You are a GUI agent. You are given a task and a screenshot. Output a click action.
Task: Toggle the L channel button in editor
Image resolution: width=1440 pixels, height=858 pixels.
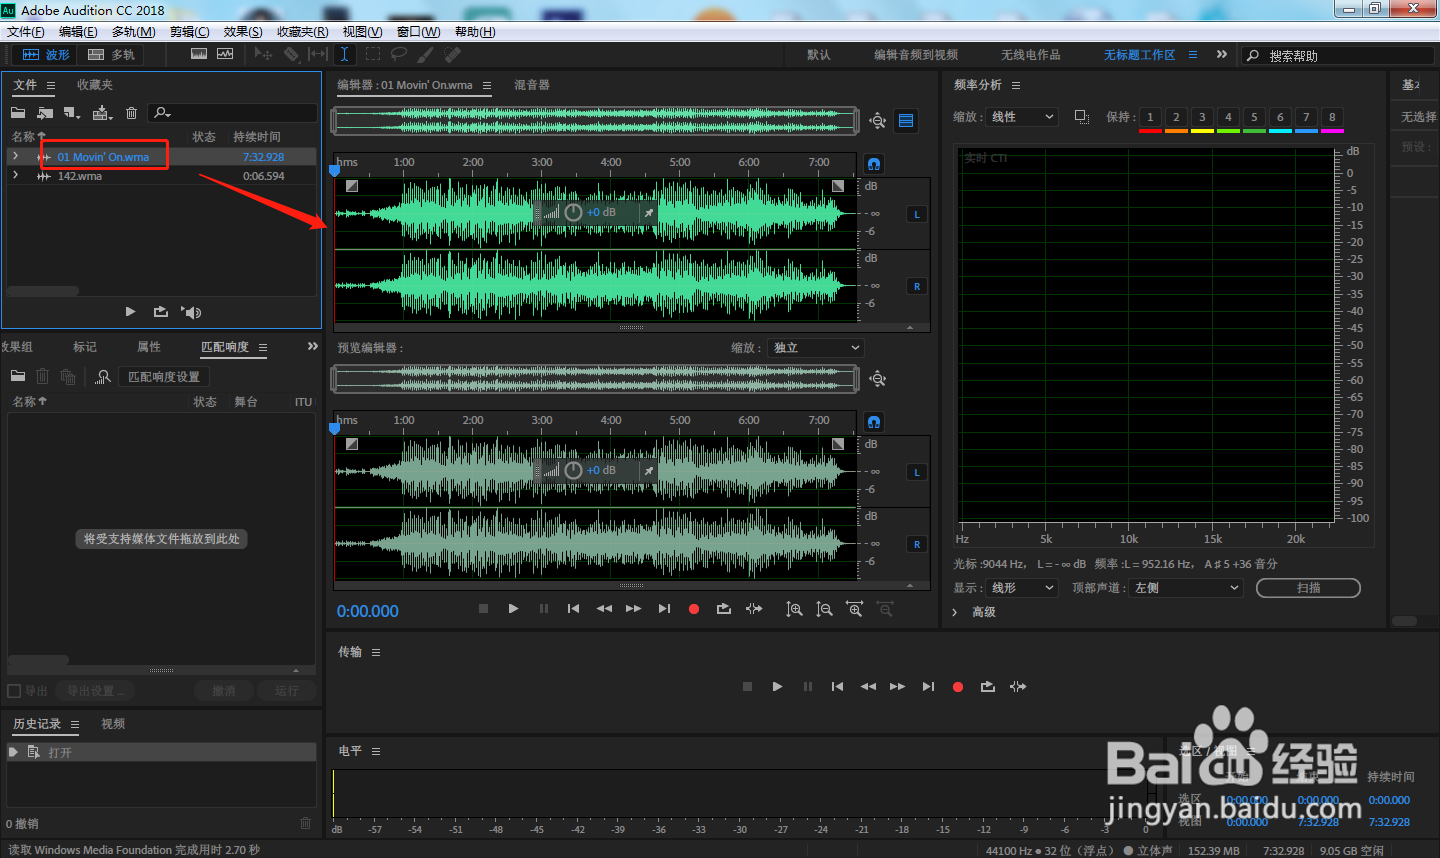point(917,214)
